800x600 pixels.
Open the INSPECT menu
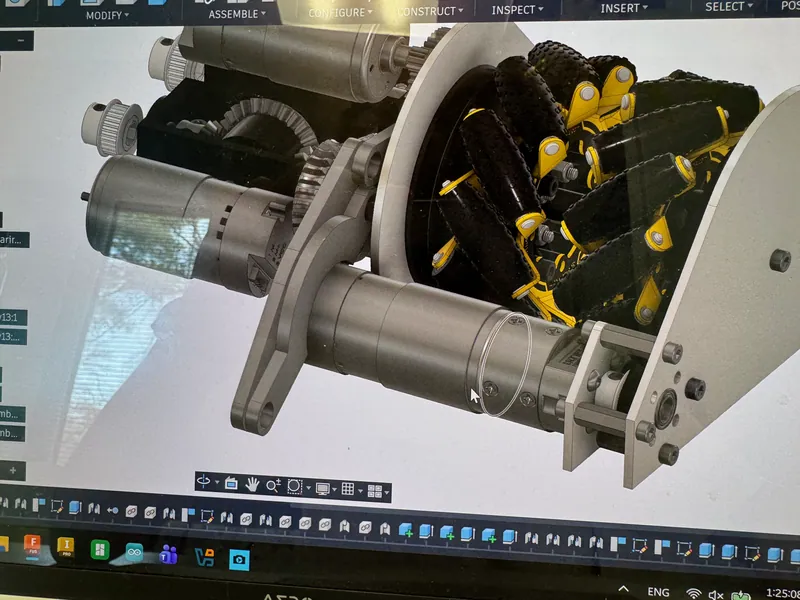pos(517,10)
